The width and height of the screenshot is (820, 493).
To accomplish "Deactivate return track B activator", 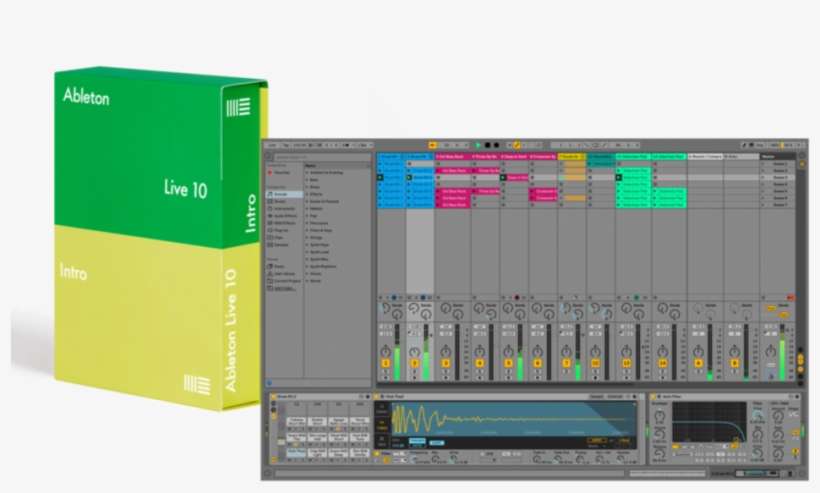I will 734,363.
